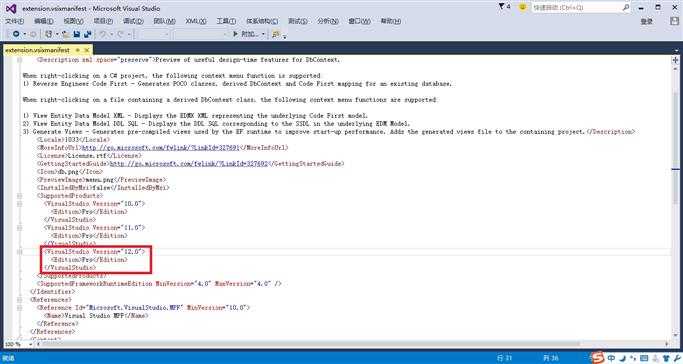Image resolution: width=683 pixels, height=364 pixels.
Task: Click the Sogou wrench settings icon
Action: 676,358
